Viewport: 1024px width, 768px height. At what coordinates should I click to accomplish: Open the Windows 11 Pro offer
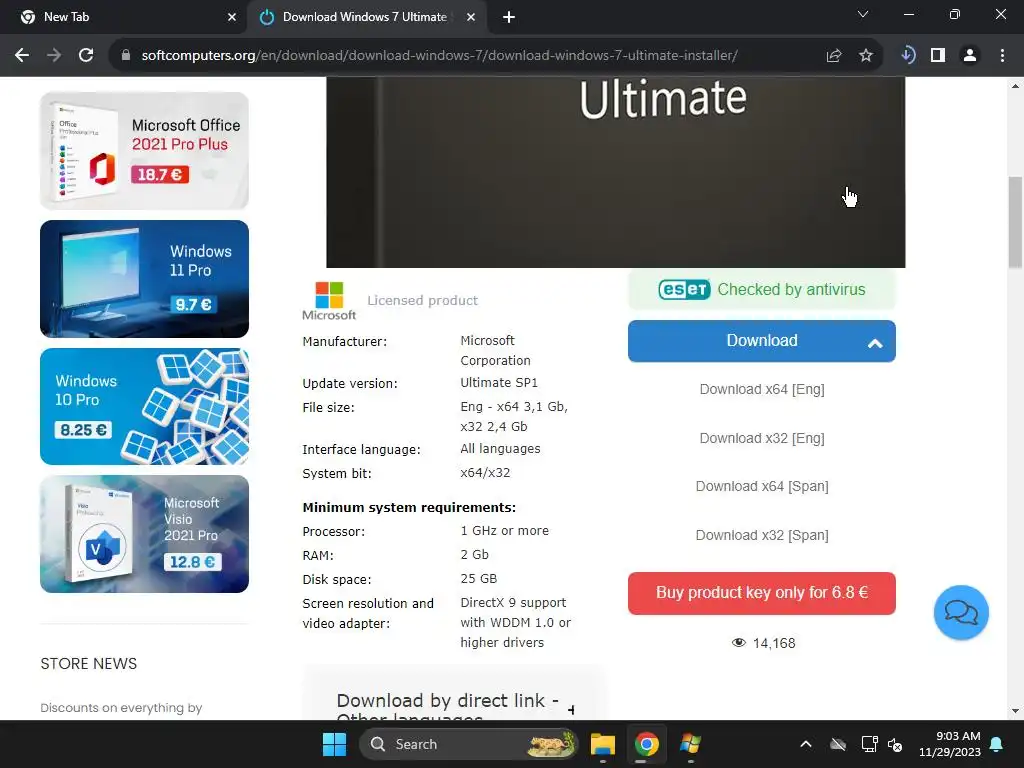[x=144, y=279]
